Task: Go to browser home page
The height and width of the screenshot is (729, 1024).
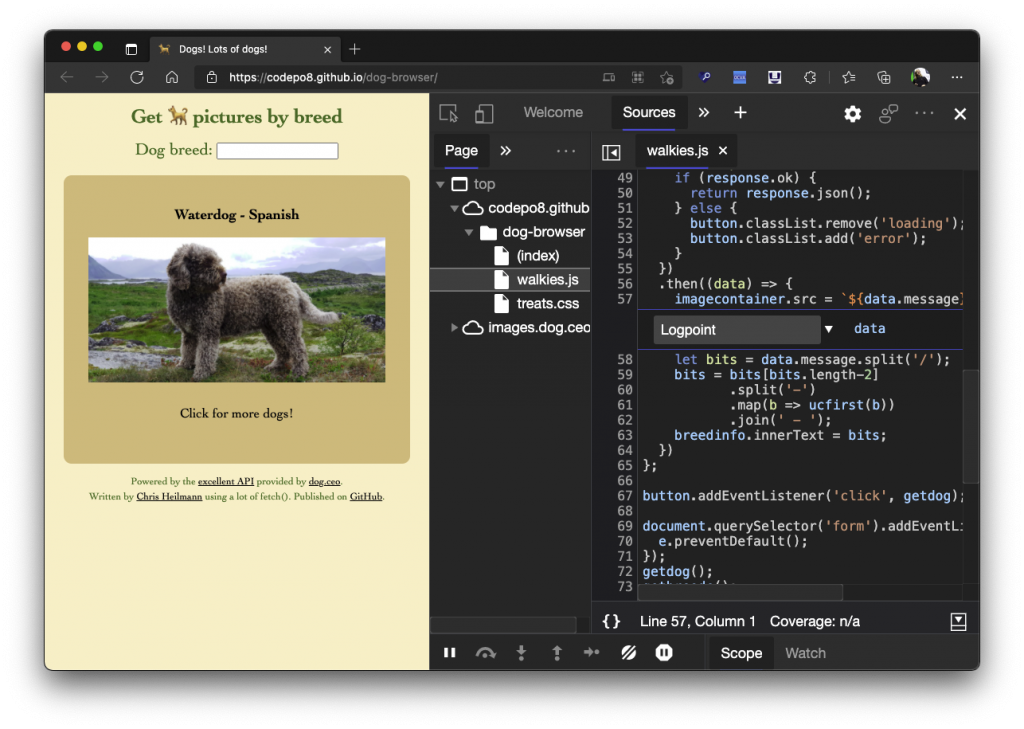Action: pyautogui.click(x=172, y=77)
